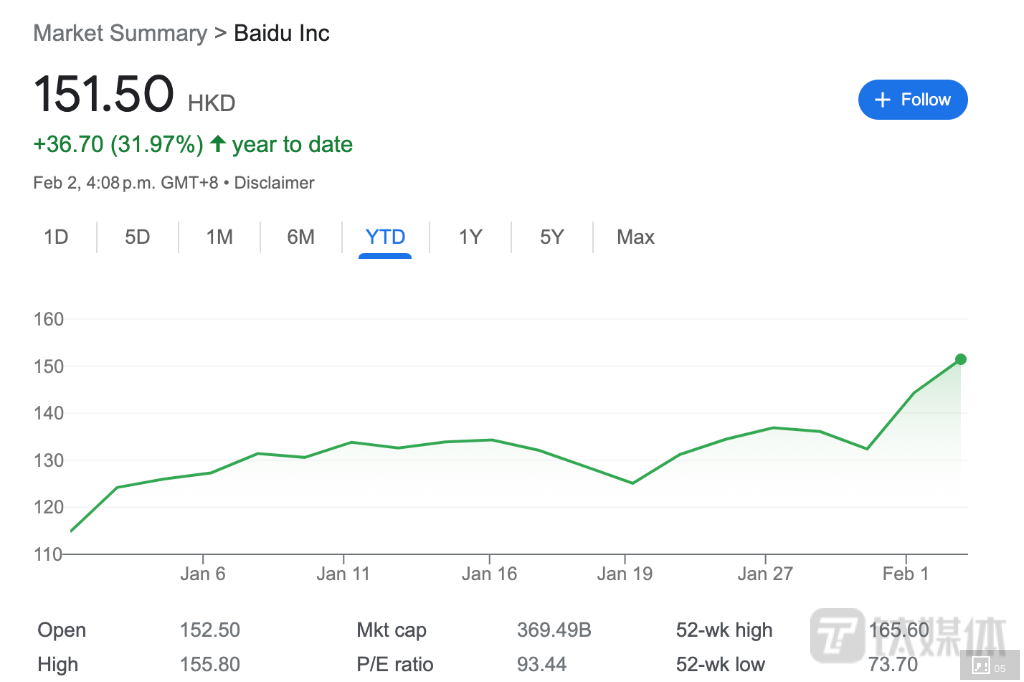The height and width of the screenshot is (682, 1024).
Task: Click the plus icon in Follow
Action: point(882,100)
